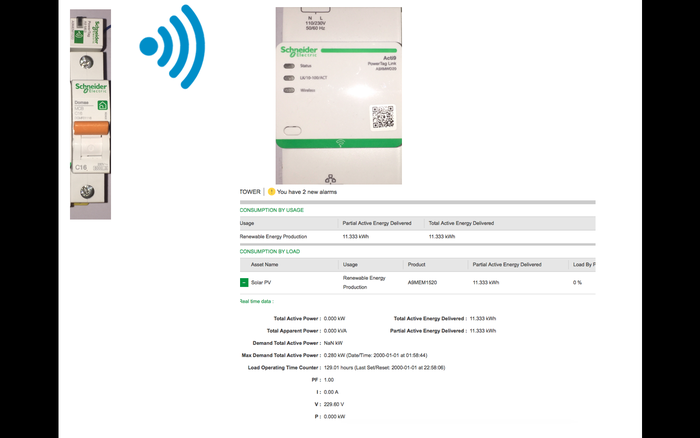
Task: Click the TOWER label
Action: pos(250,192)
